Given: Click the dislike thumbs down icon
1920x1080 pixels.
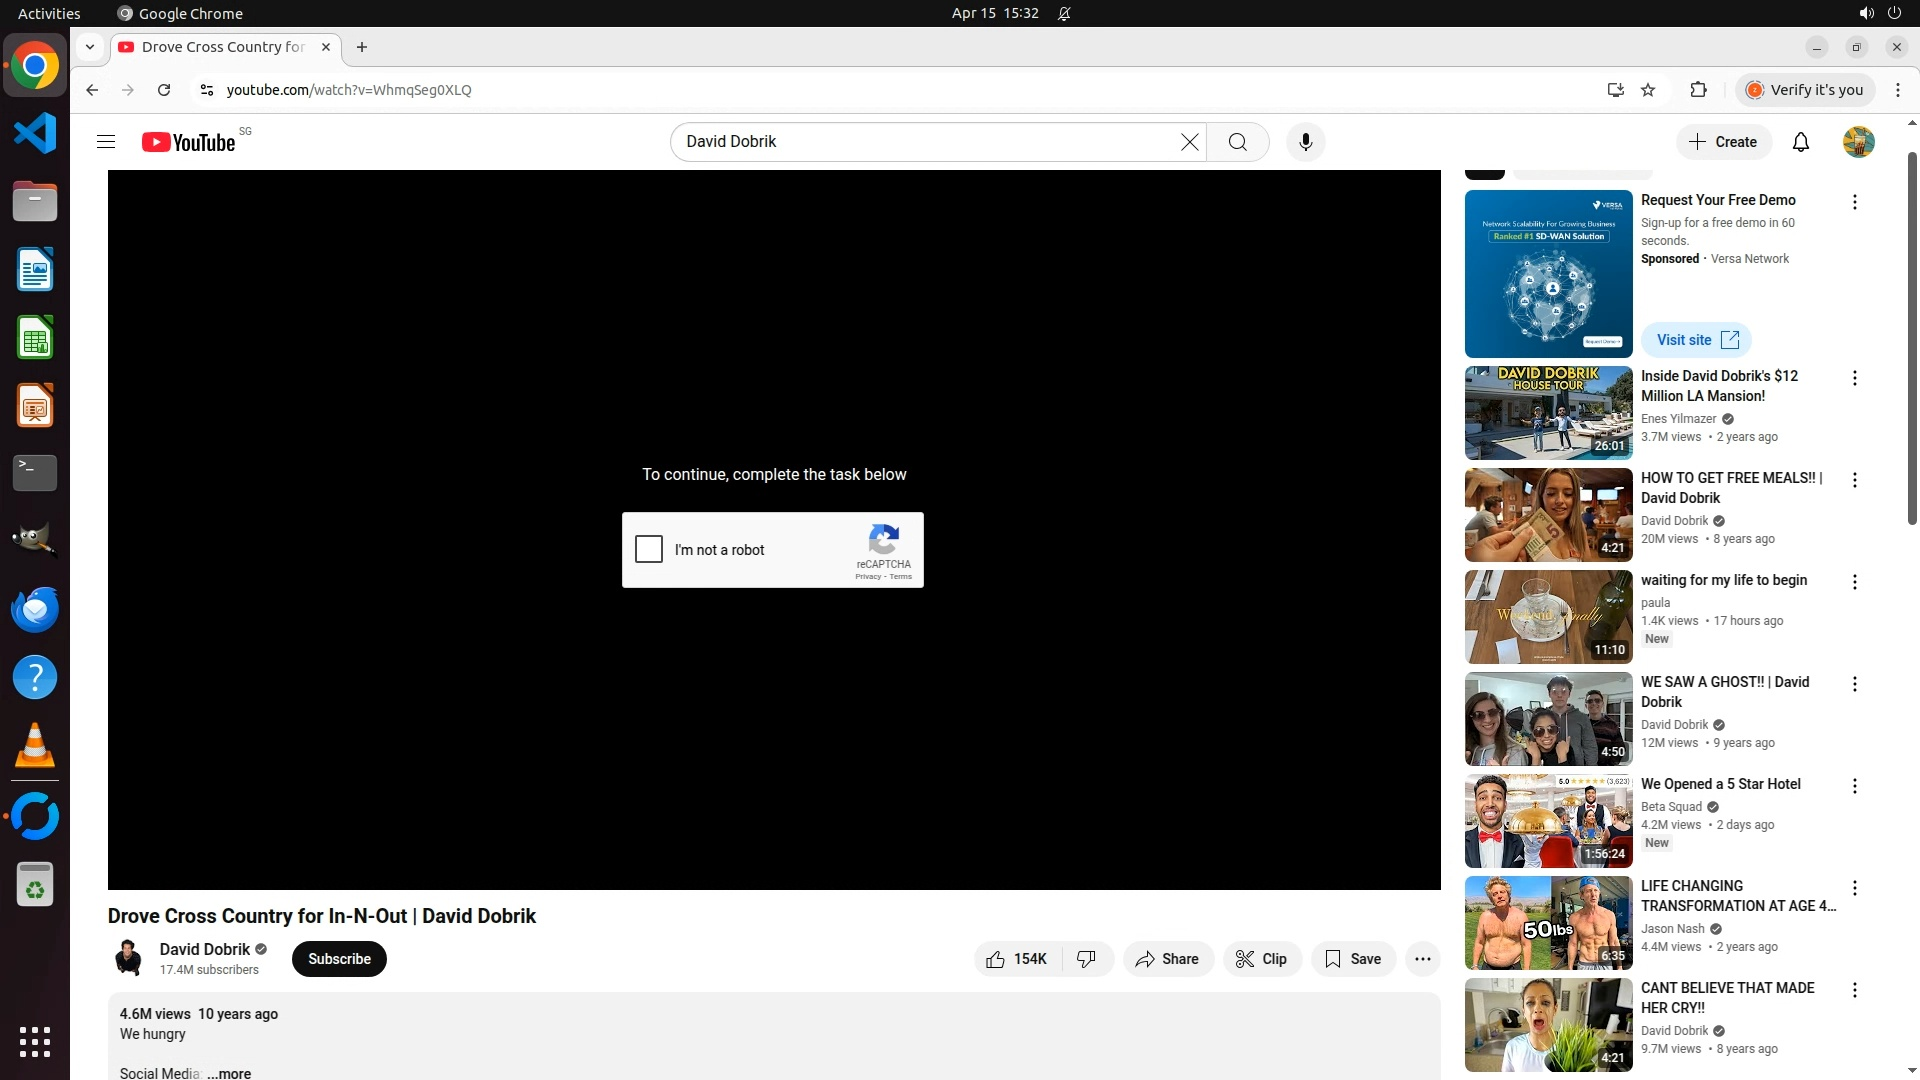Looking at the screenshot, I should click(x=1086, y=959).
